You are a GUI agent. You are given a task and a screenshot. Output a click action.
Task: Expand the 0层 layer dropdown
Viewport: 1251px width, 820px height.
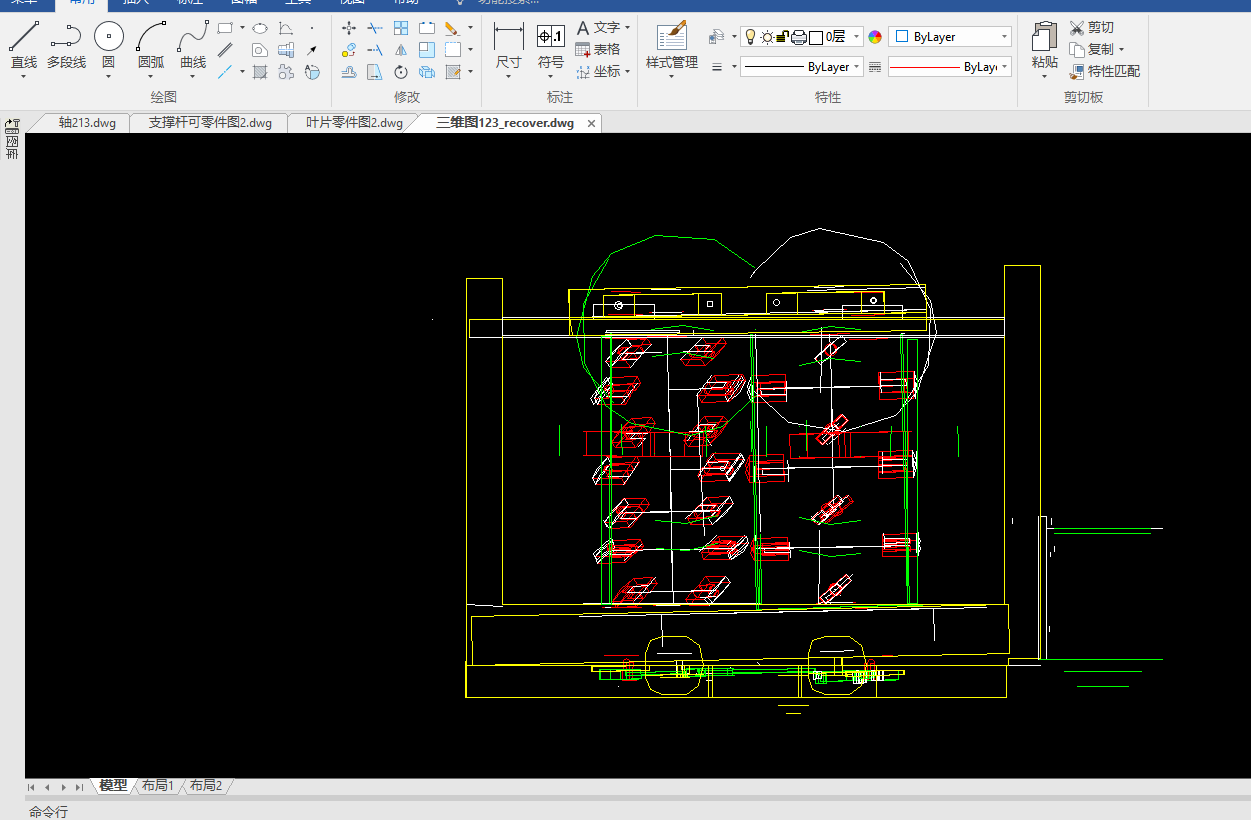(x=856, y=37)
